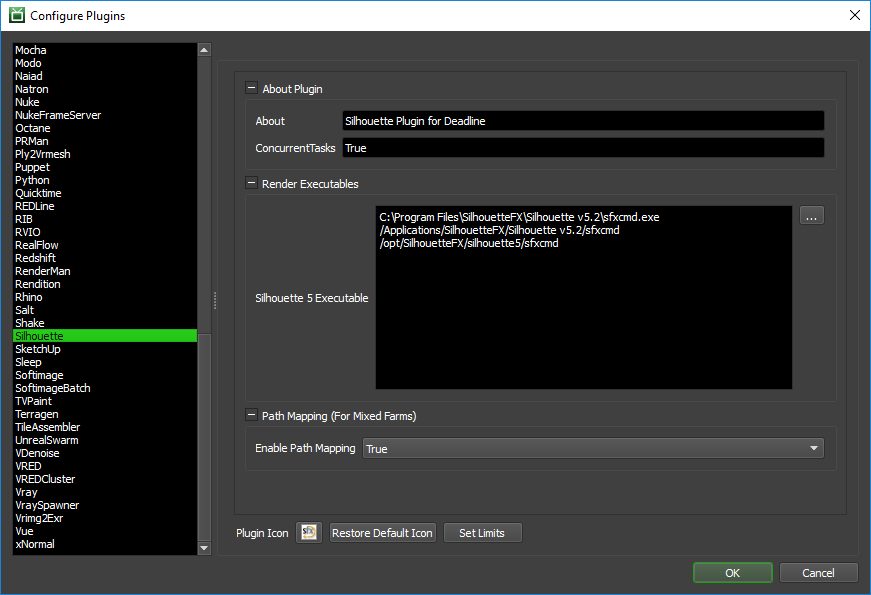Open the Enable Path Mapping dropdown
Image resolution: width=871 pixels, height=595 pixels.
coord(593,448)
